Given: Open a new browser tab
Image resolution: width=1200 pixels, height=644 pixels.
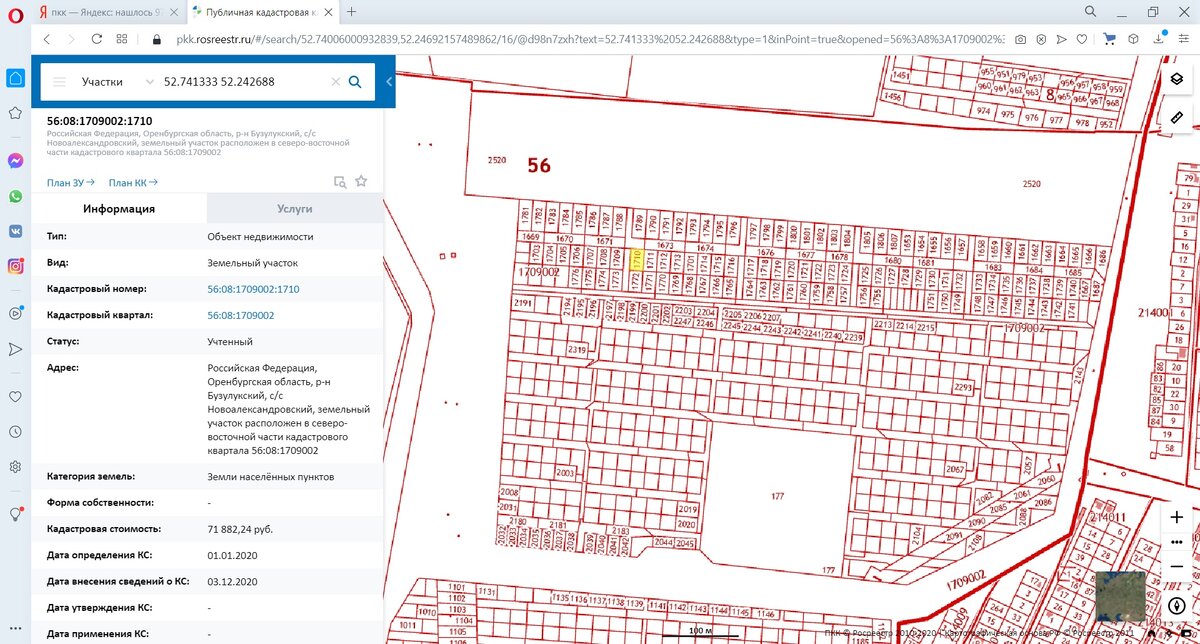Looking at the screenshot, I should [352, 11].
